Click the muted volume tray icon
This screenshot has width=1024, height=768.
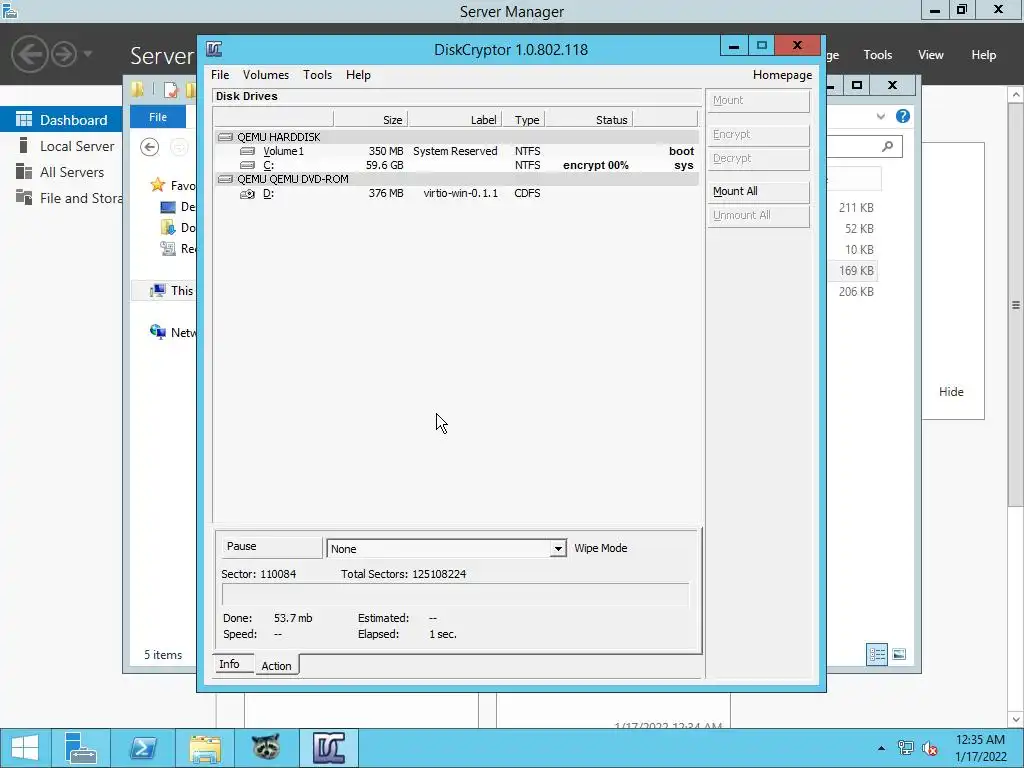pos(930,748)
